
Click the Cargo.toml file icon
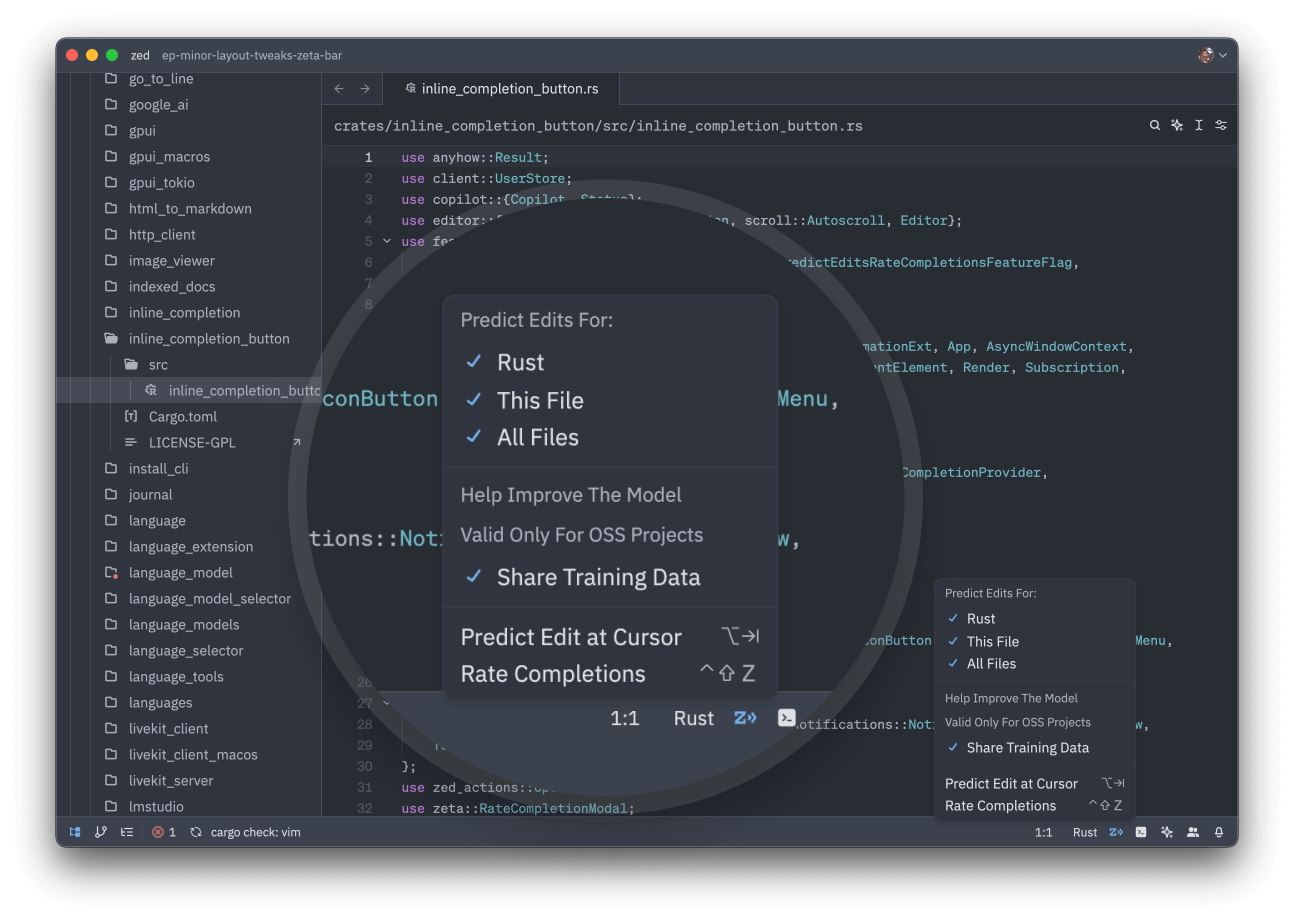pyautogui.click(x=131, y=416)
